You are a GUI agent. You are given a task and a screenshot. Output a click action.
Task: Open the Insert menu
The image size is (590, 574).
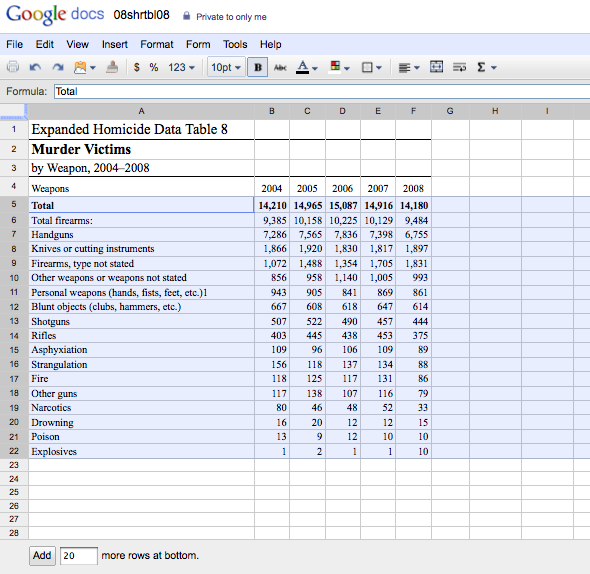pyautogui.click(x=115, y=44)
